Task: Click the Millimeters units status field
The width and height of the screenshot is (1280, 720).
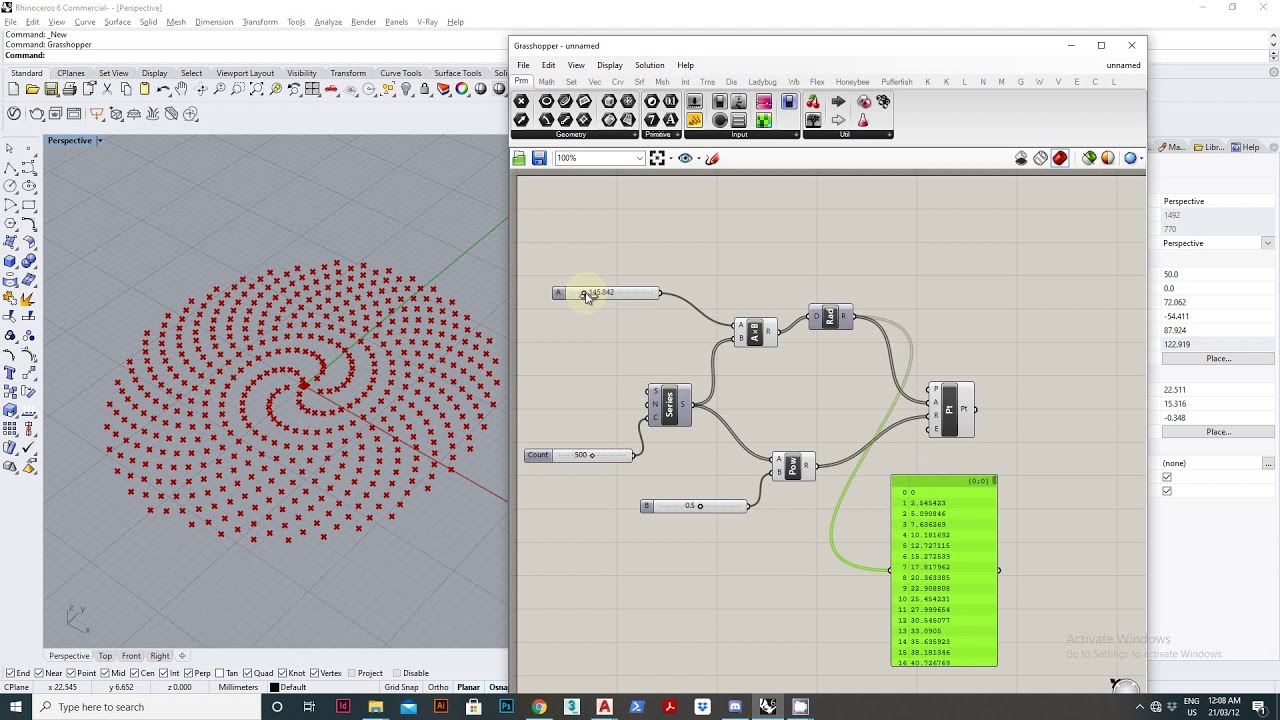Action: (238, 687)
